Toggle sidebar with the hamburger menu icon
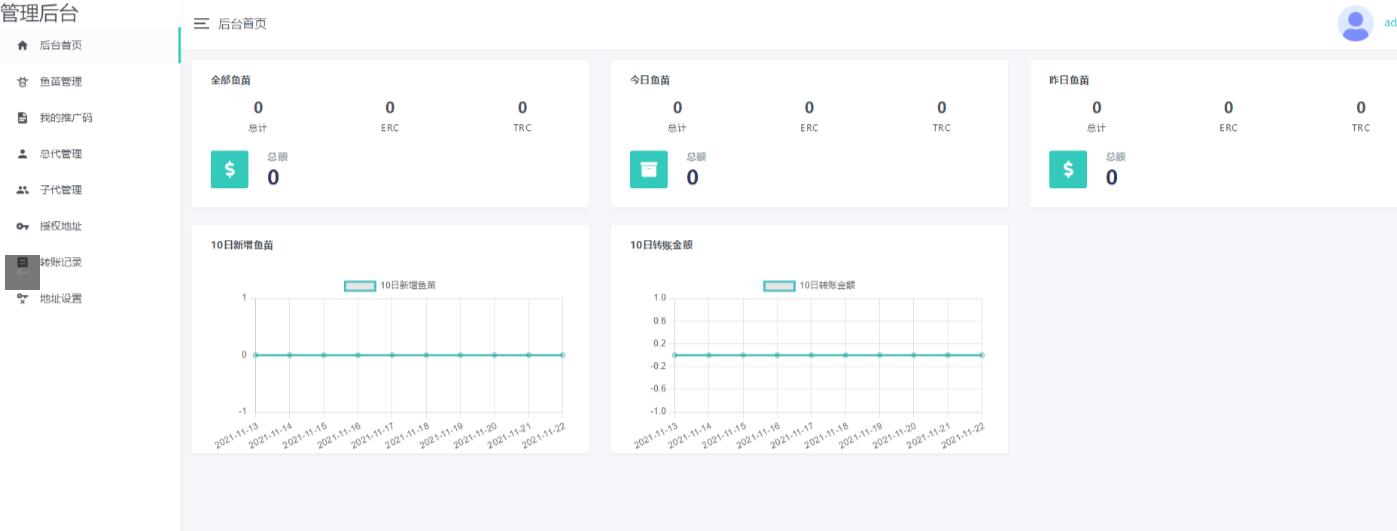The width and height of the screenshot is (1397, 531). click(x=201, y=24)
